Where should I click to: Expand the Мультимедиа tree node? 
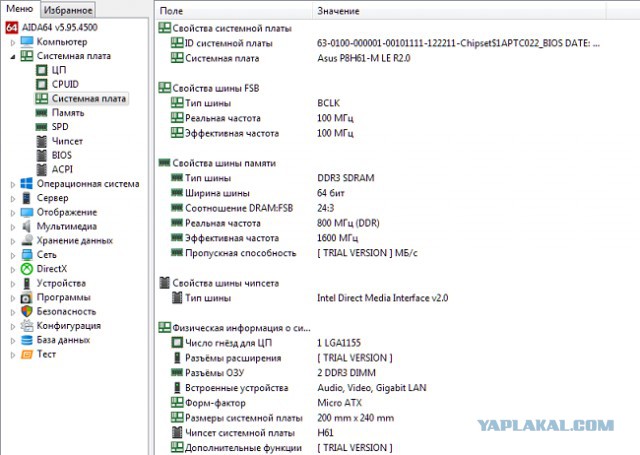tap(13, 227)
